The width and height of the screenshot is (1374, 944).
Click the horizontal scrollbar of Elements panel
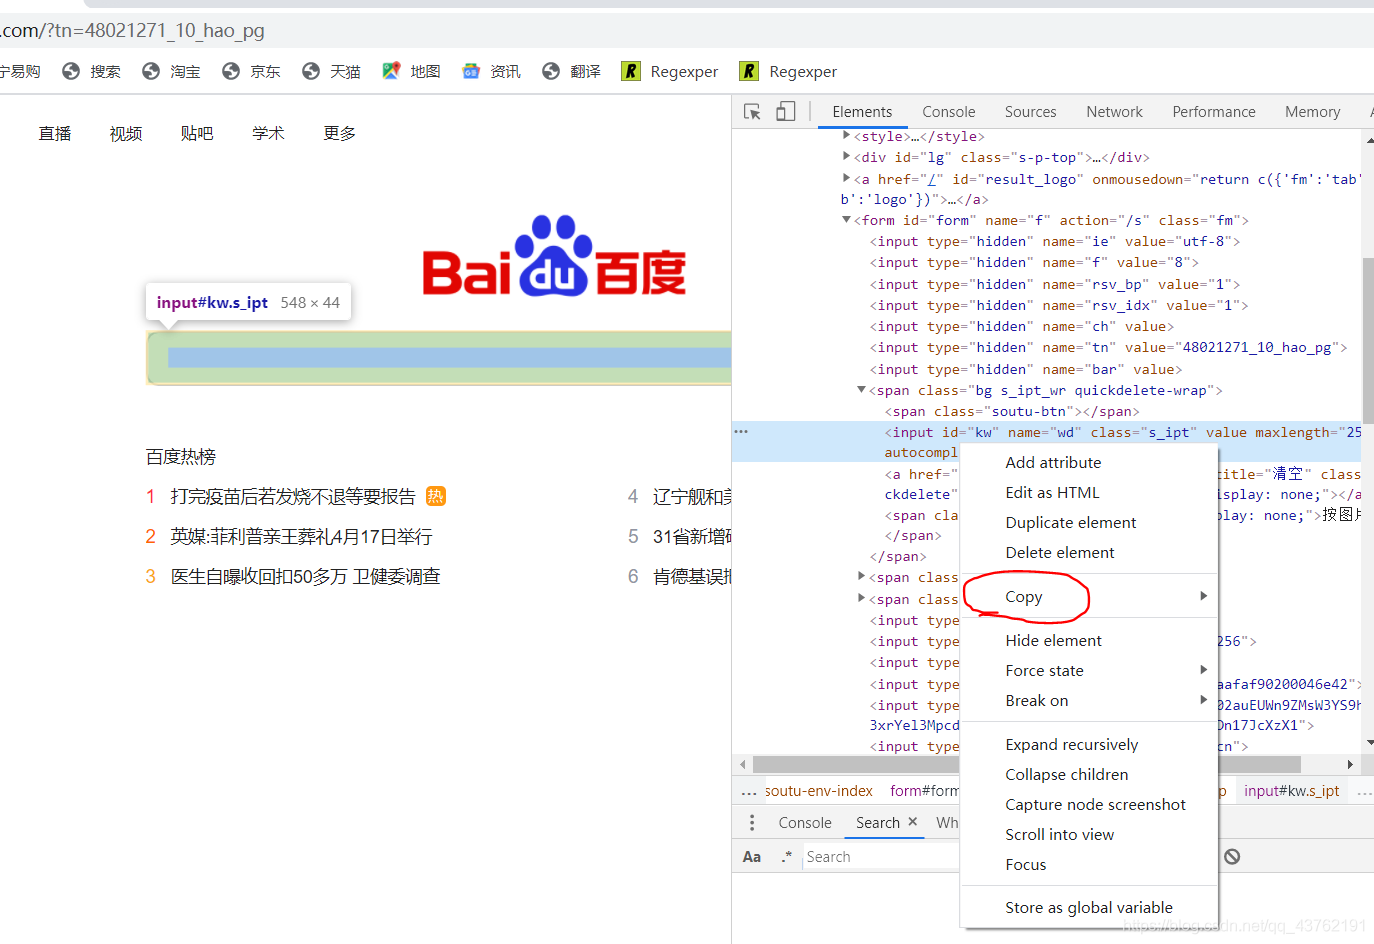pyautogui.click(x=1026, y=764)
